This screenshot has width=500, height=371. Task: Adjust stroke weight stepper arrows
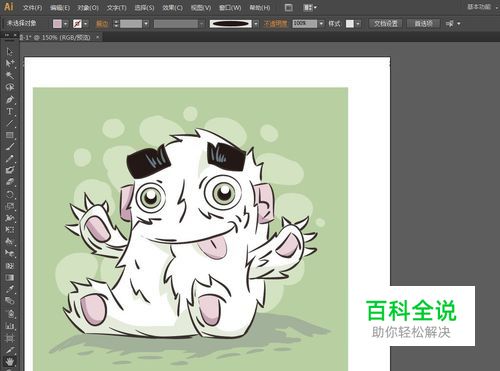pyautogui.click(x=116, y=24)
